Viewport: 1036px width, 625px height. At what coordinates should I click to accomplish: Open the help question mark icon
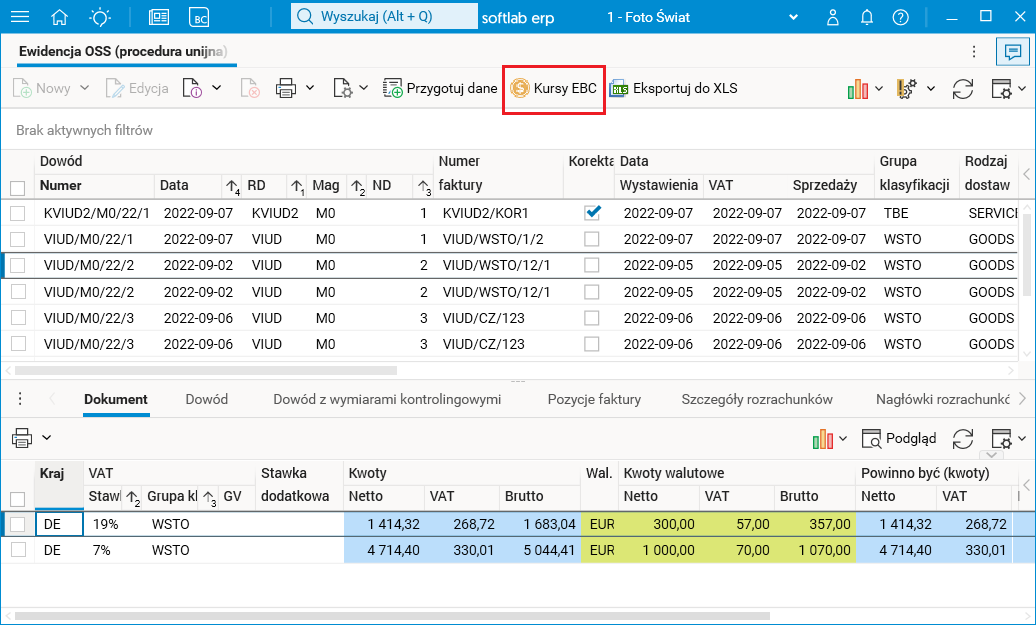pos(900,17)
